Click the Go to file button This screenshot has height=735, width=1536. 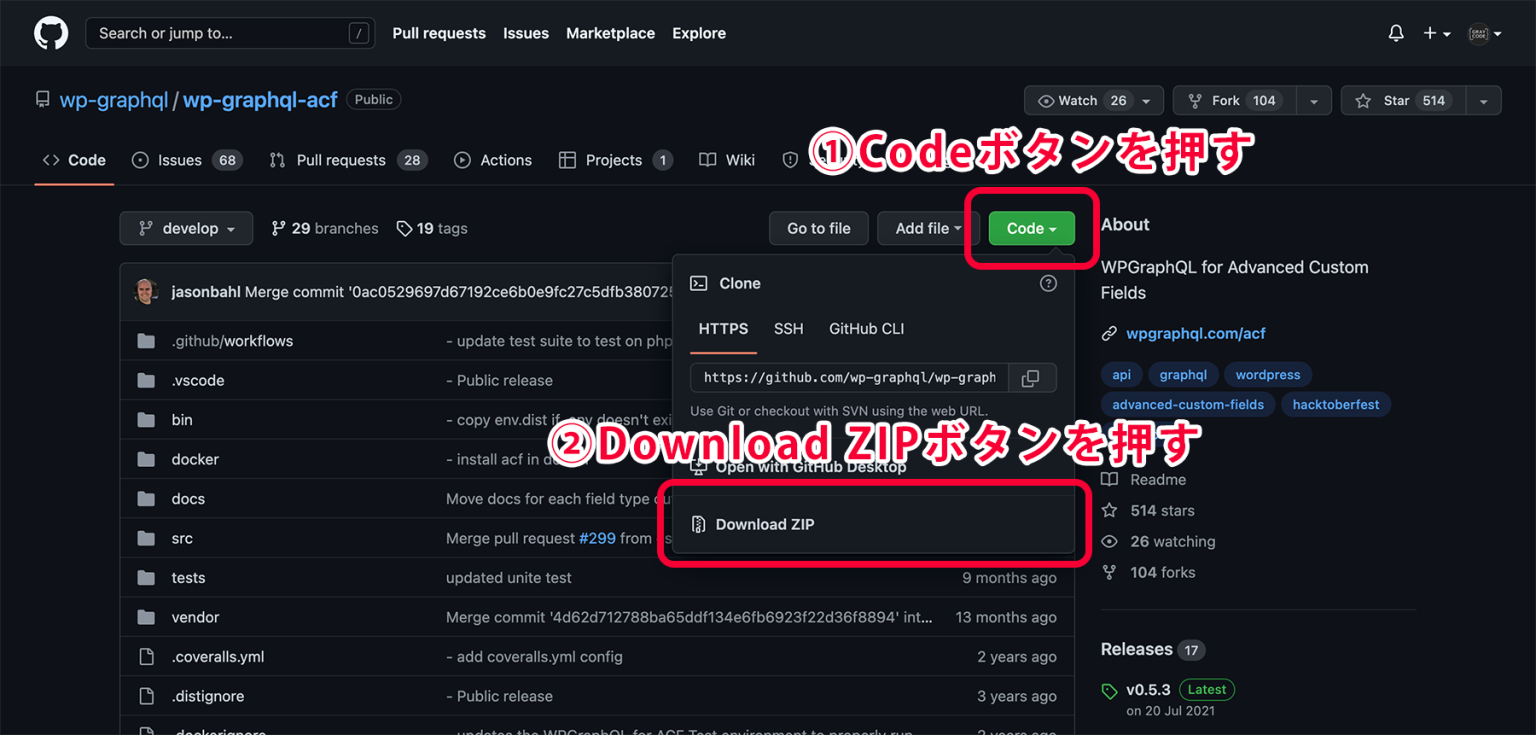[819, 228]
